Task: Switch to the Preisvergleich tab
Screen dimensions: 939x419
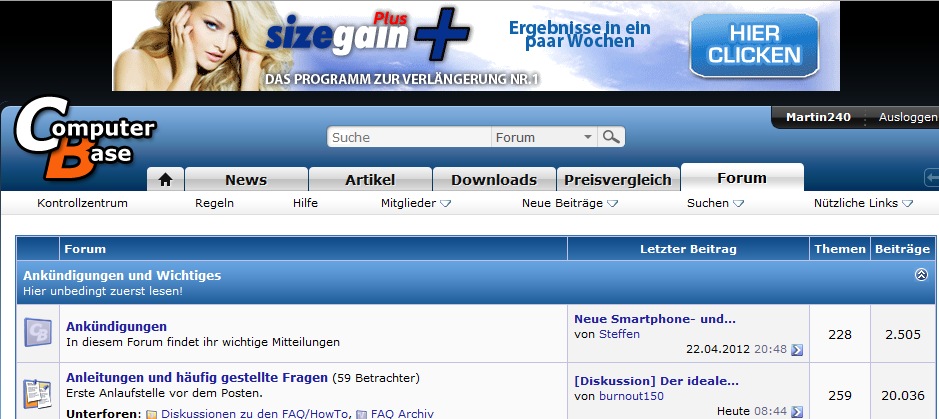Action: click(618, 180)
